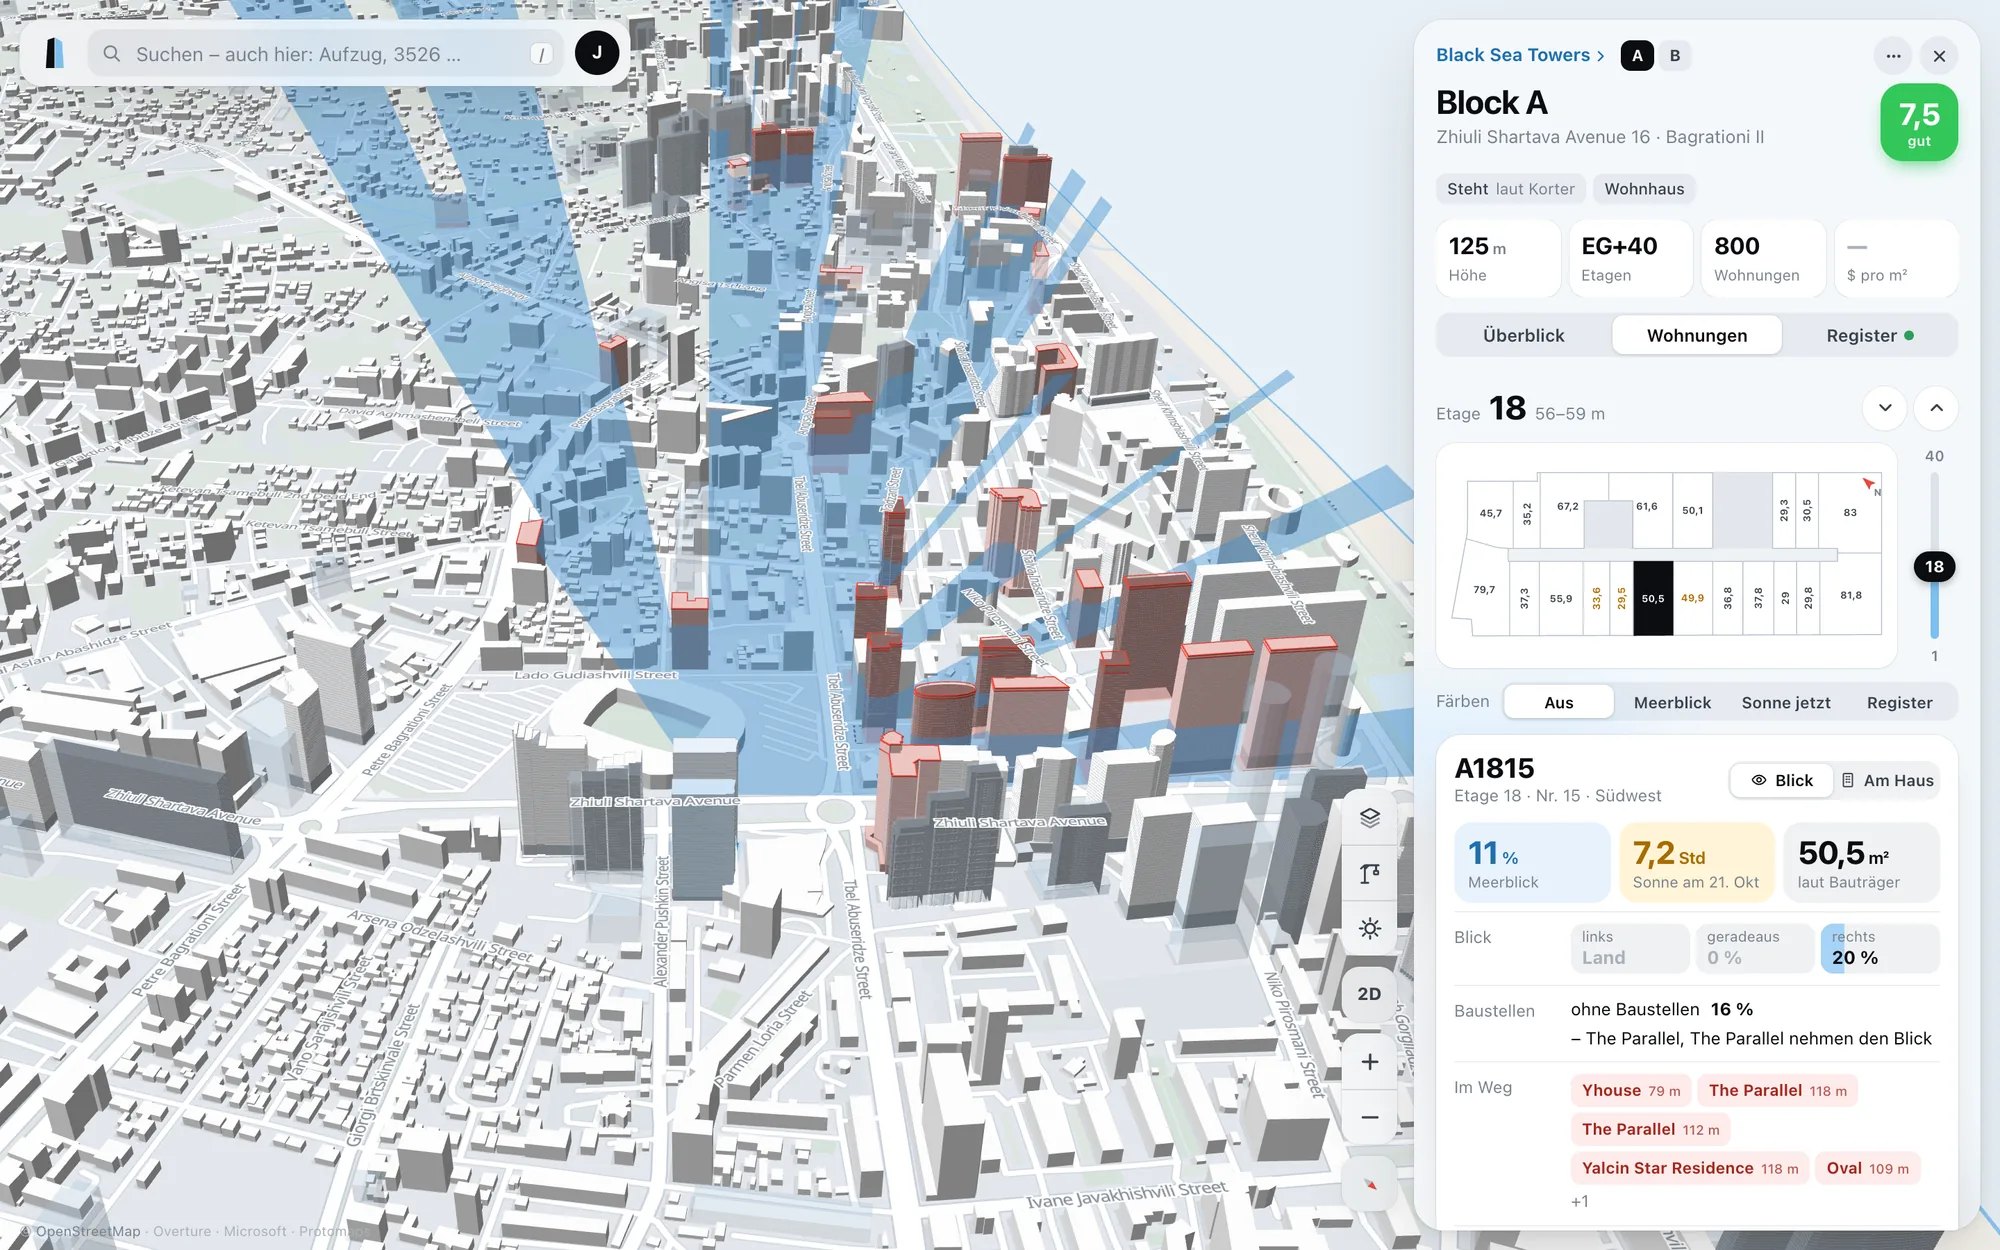Click the search magnifier icon
This screenshot has height=1250, width=2000.
coord(112,54)
